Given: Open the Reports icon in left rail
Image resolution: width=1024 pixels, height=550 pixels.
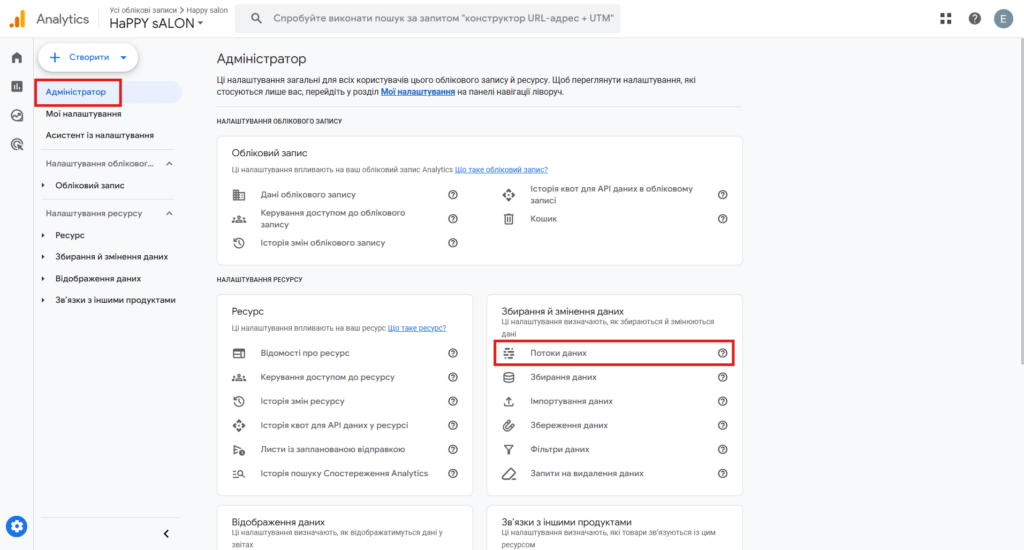Looking at the screenshot, I should point(16,86).
